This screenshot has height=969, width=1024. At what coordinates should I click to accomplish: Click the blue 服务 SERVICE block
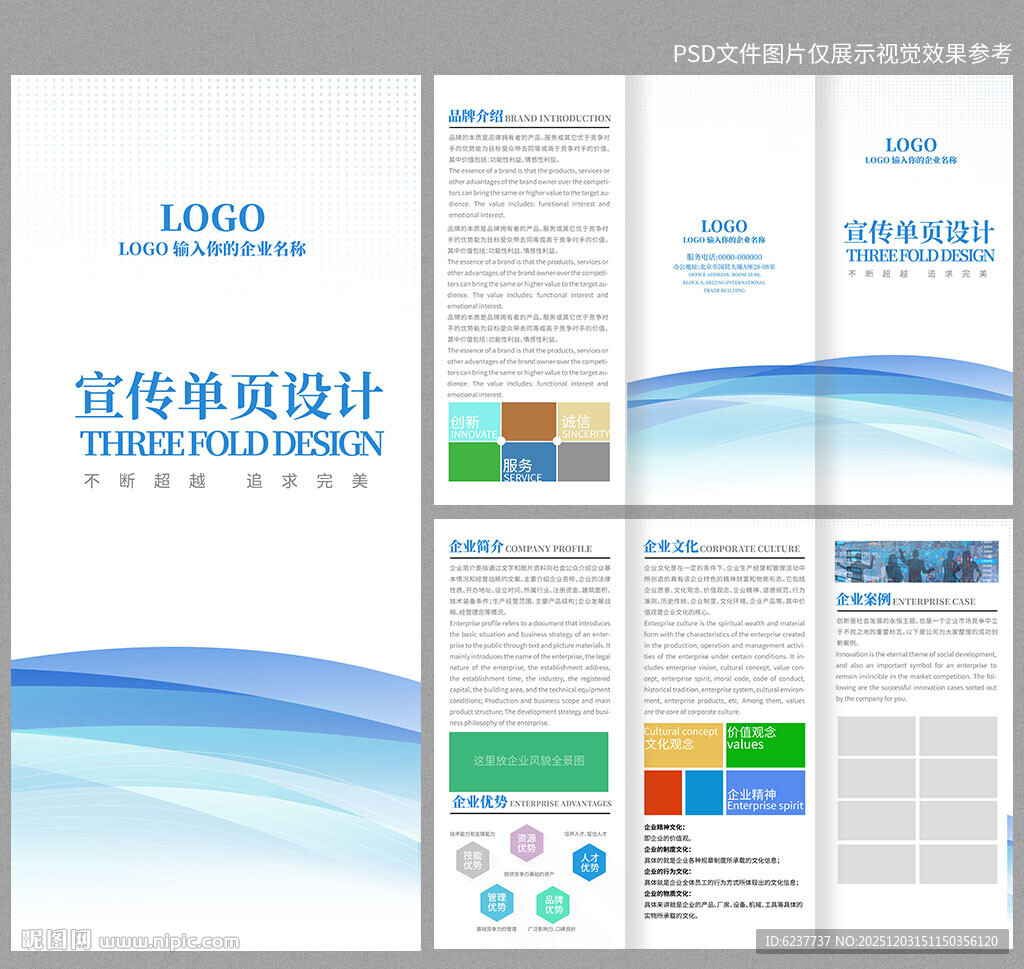click(529, 462)
